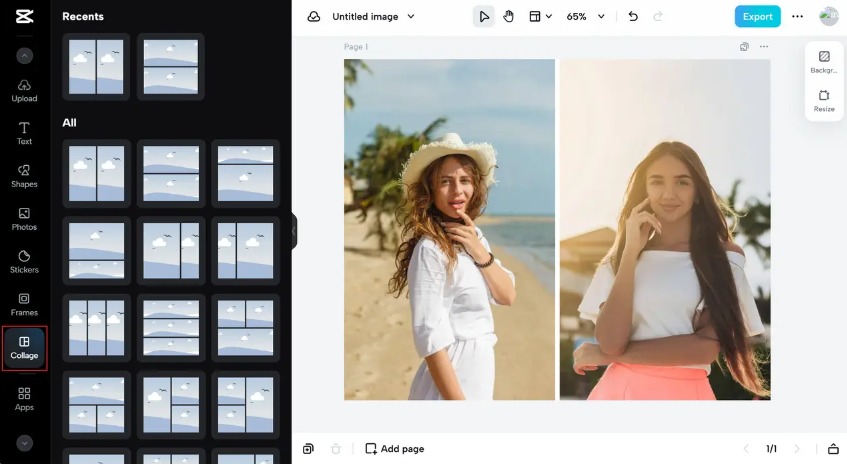Choose the wide-left narrow-right columns layout

pyautogui.click(x=171, y=251)
